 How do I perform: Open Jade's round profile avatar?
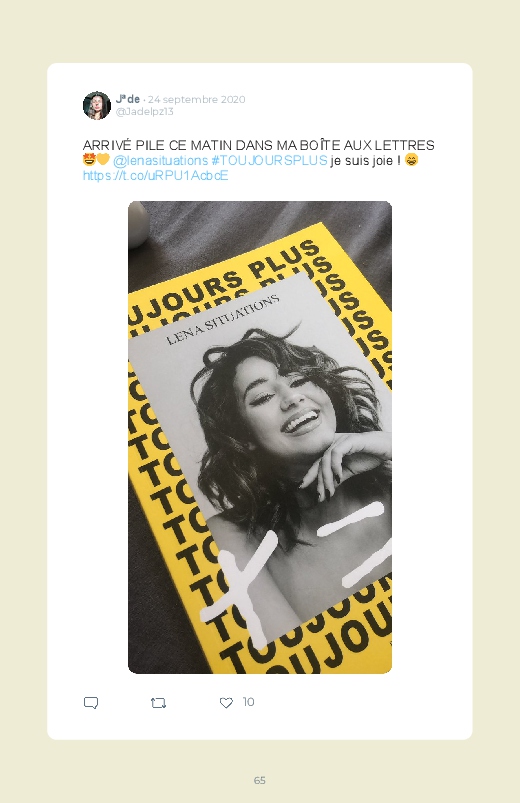(97, 105)
